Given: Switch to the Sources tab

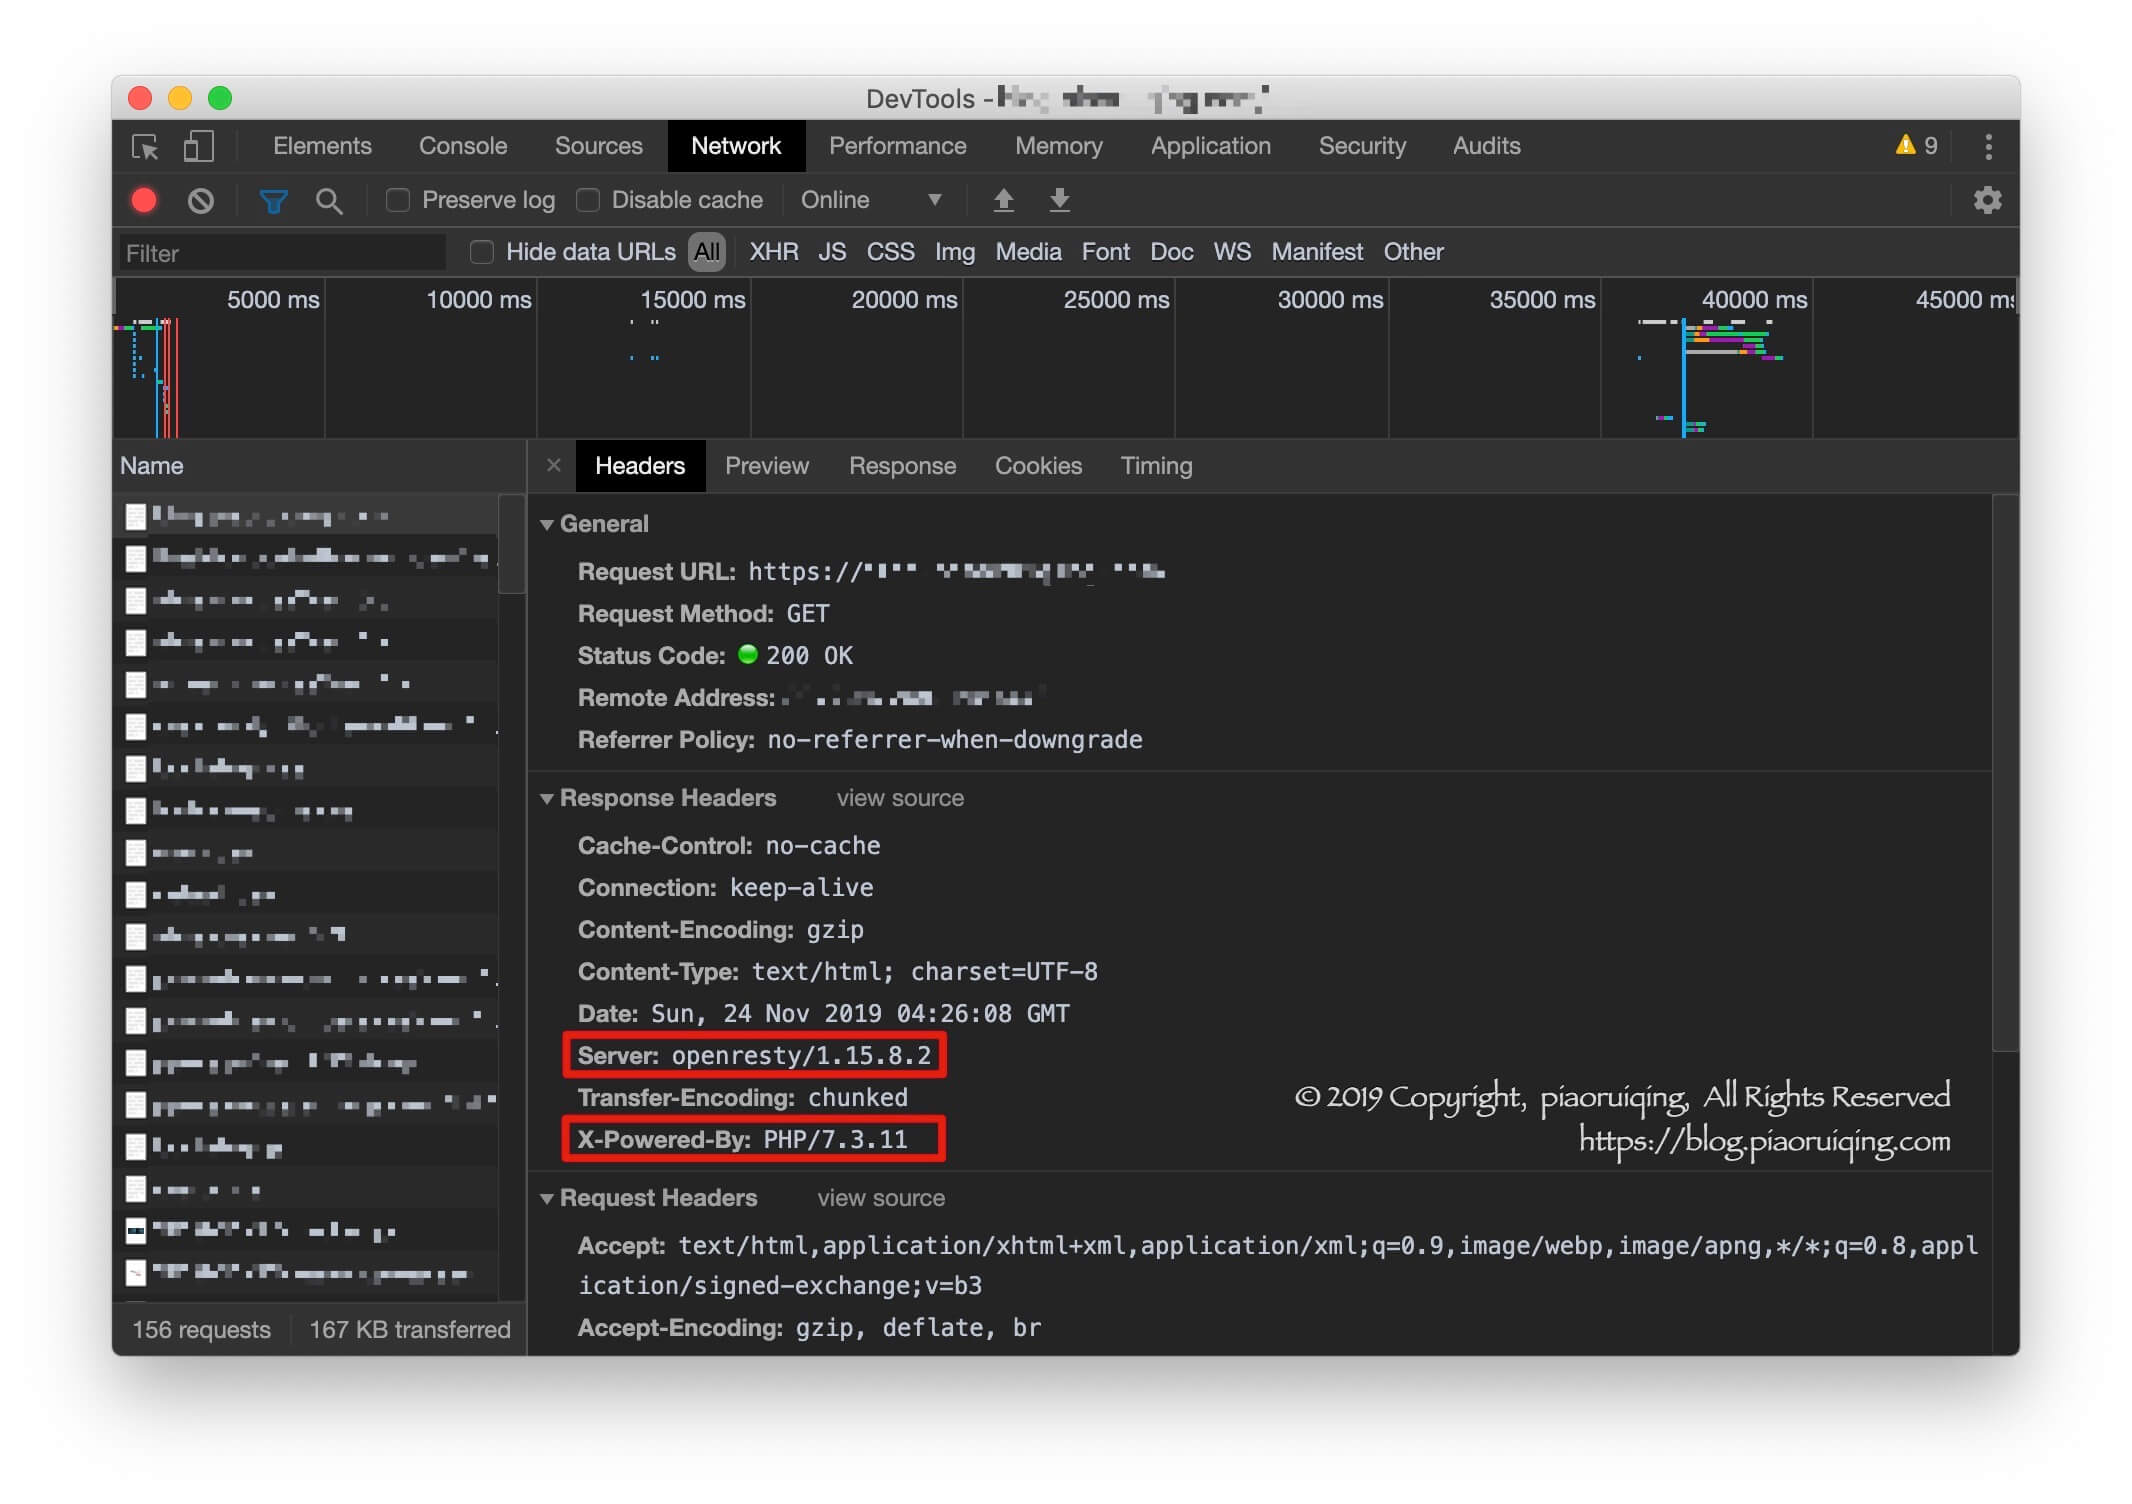Looking at the screenshot, I should 598,146.
